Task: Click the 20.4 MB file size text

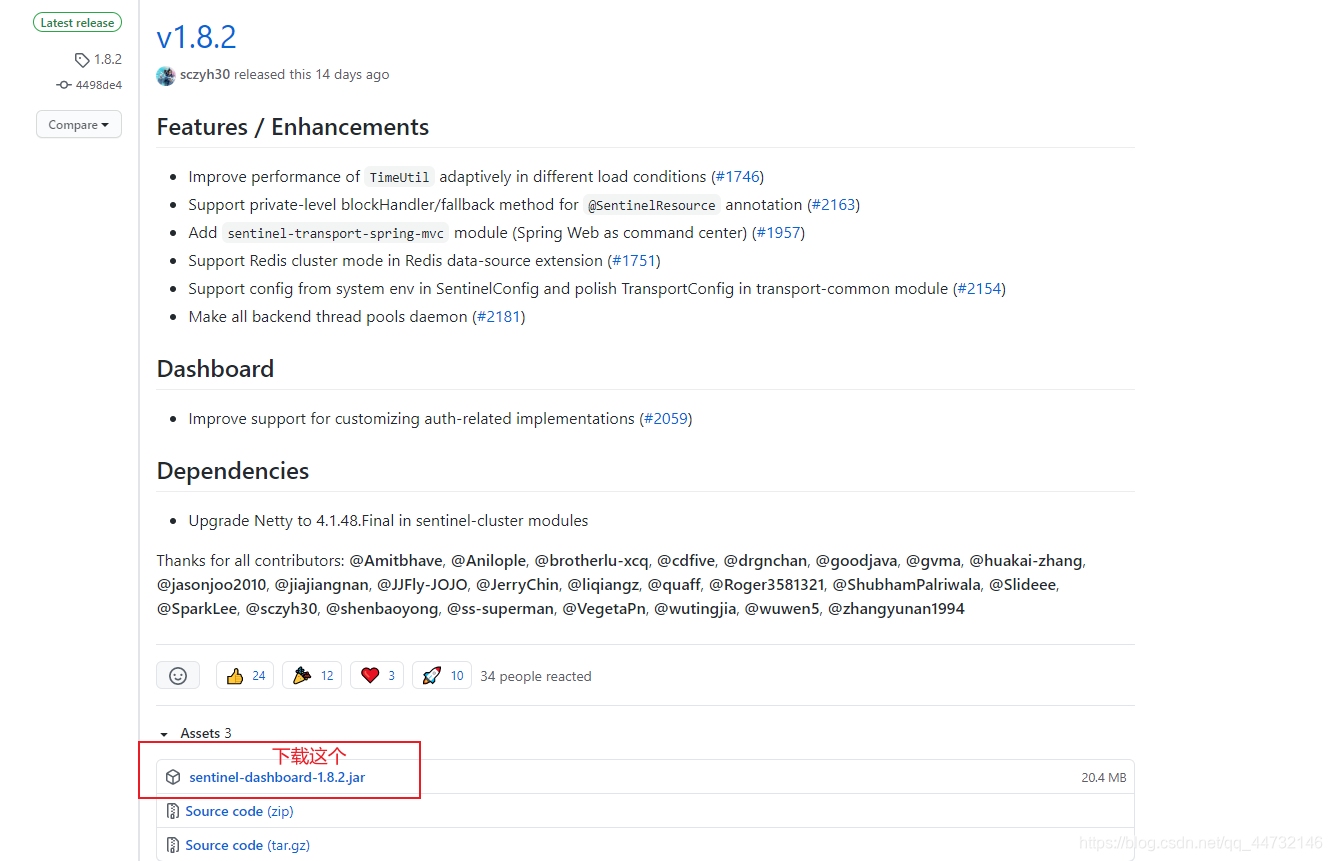Action: tap(1104, 777)
